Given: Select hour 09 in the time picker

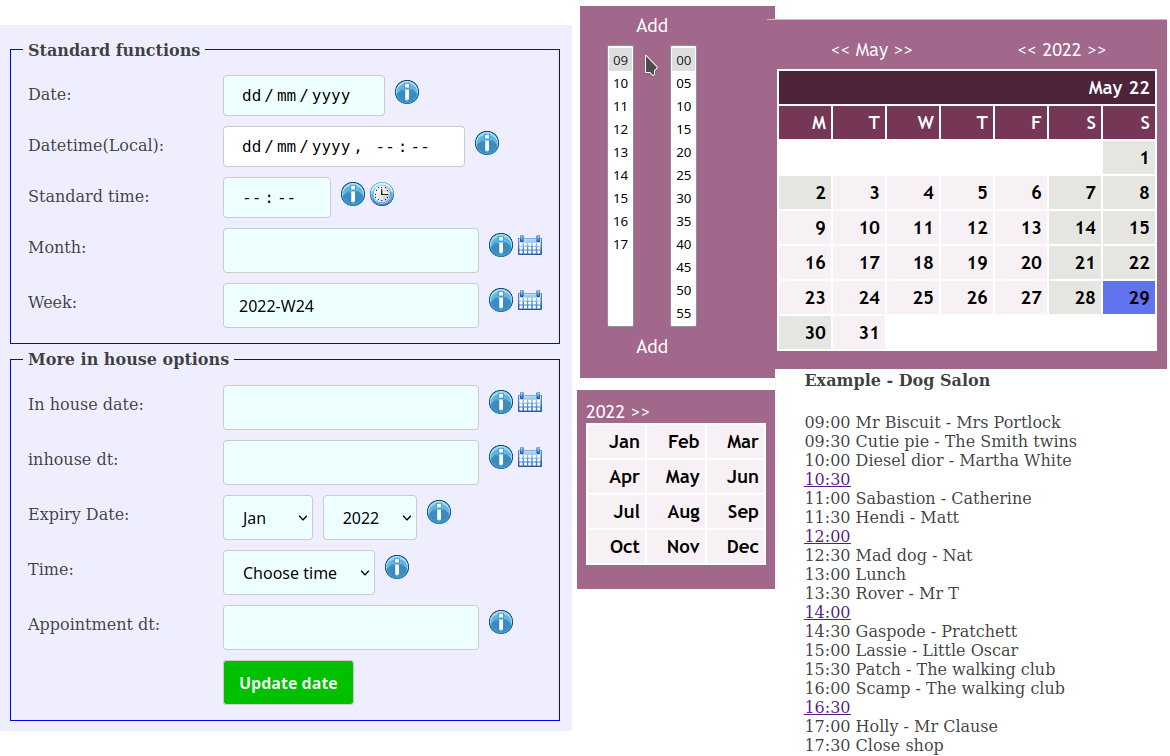Looking at the screenshot, I should pos(620,60).
